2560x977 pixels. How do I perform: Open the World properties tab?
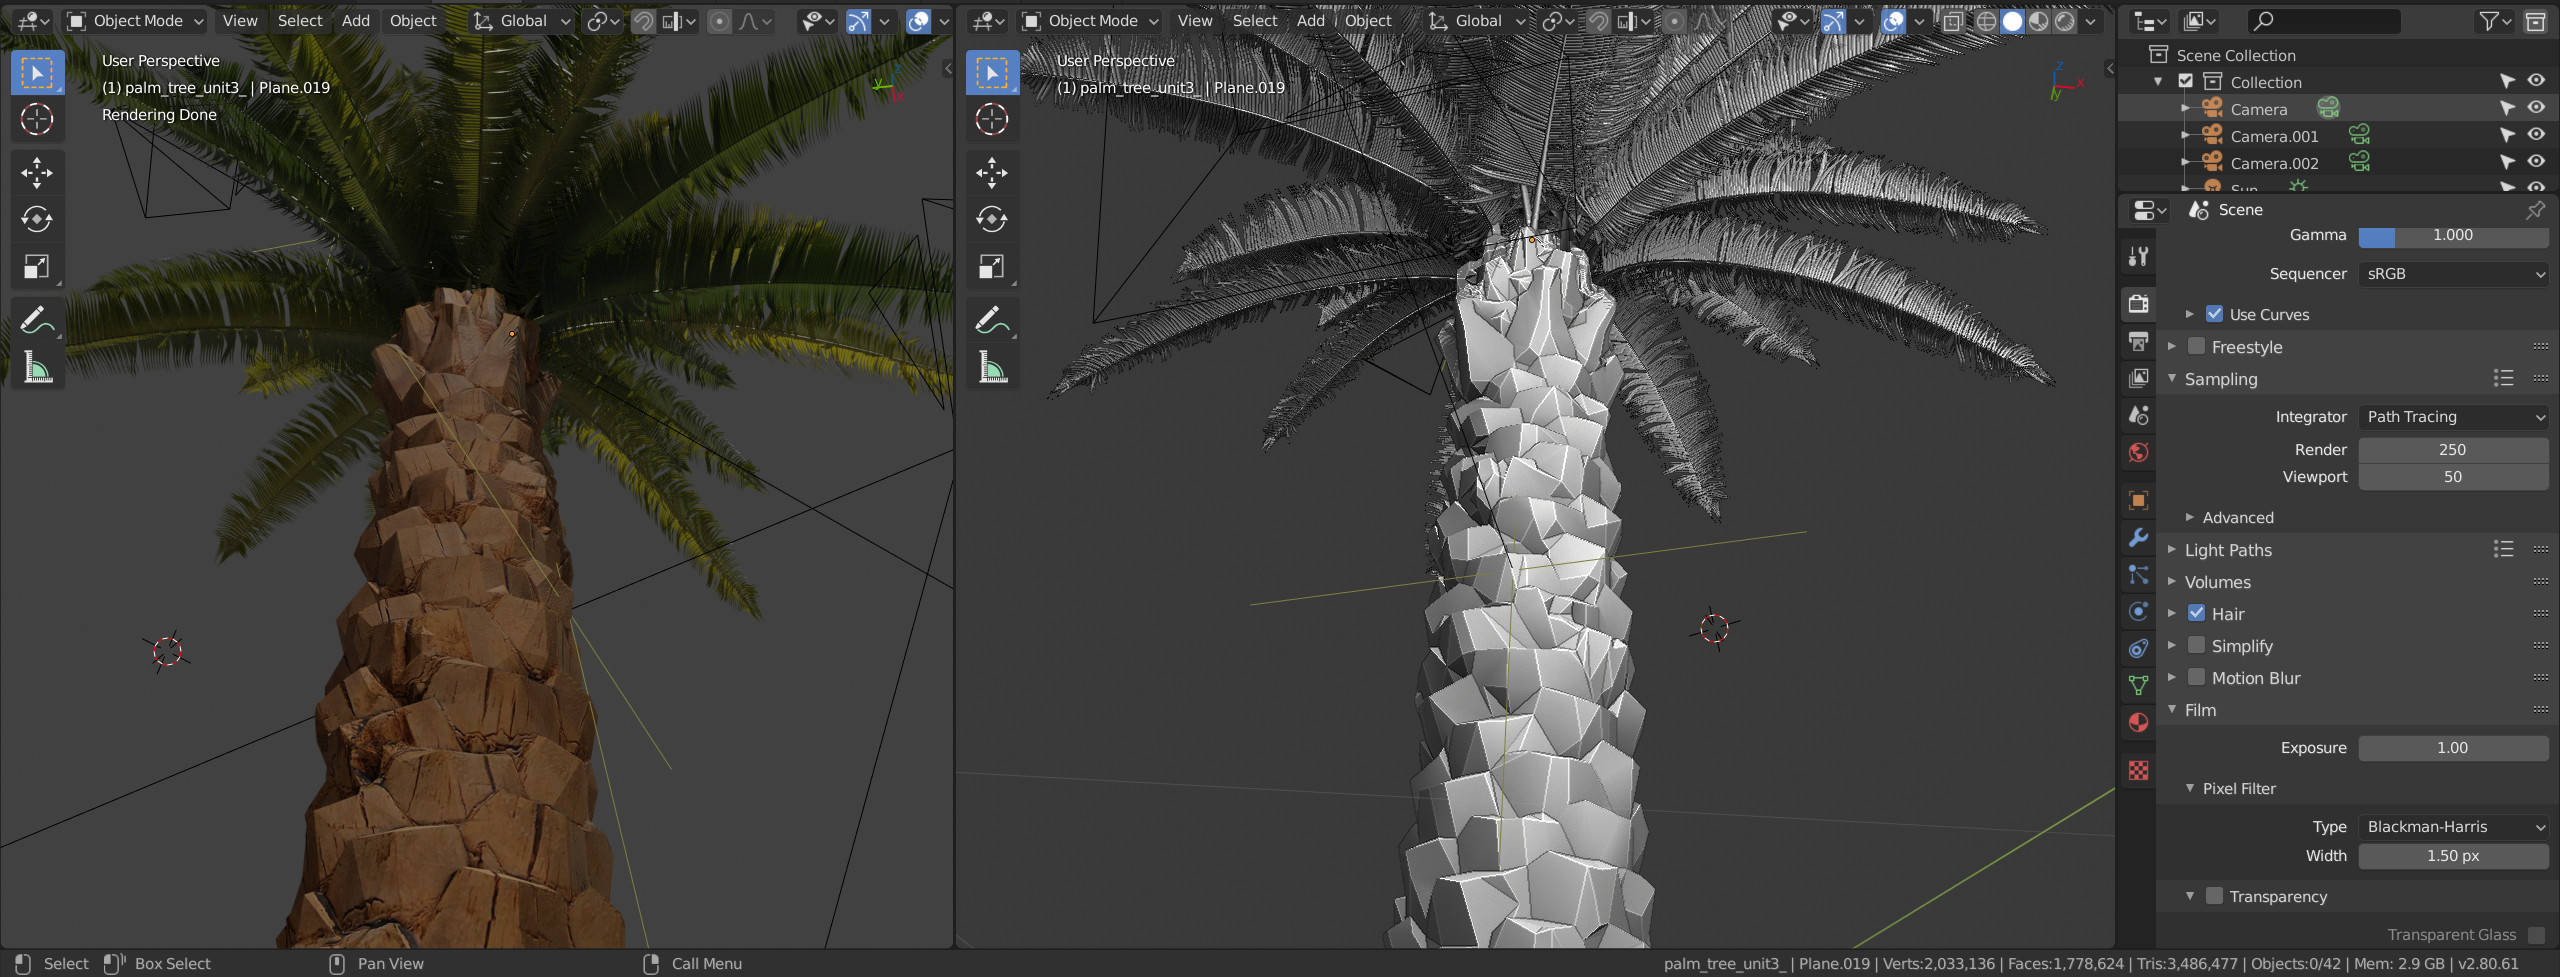point(2138,452)
